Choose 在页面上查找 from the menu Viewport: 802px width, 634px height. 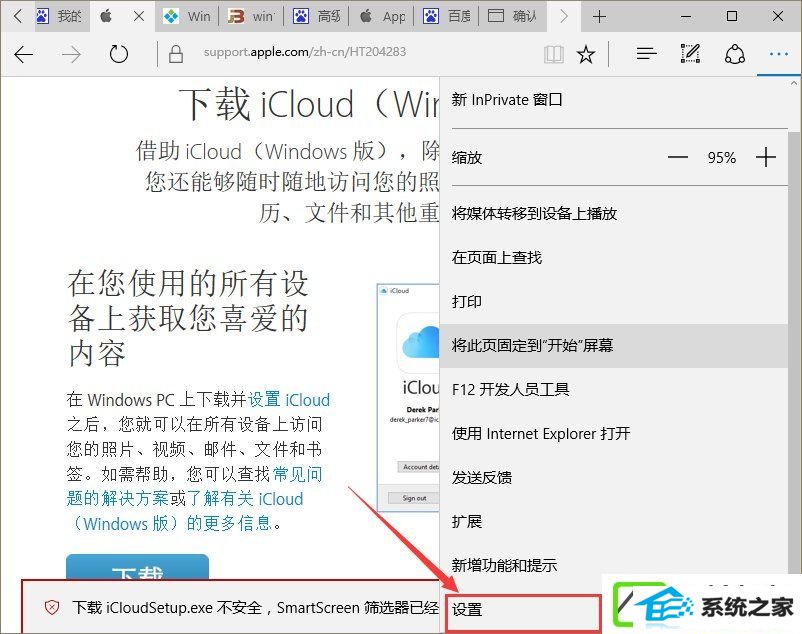pyautogui.click(x=613, y=257)
